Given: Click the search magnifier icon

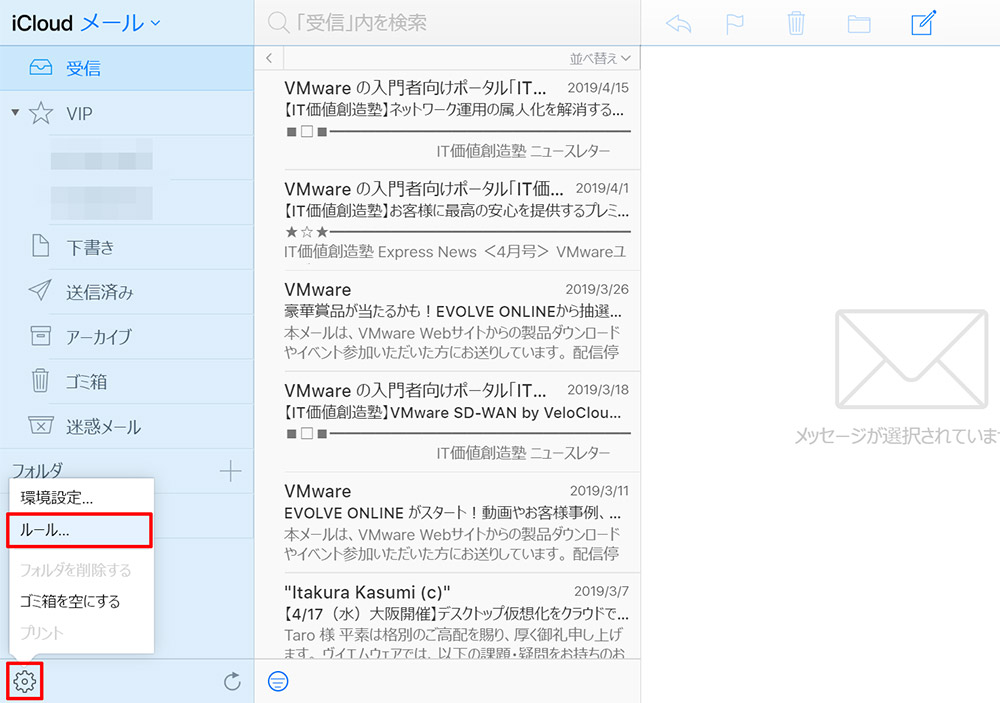Looking at the screenshot, I should coord(278,23).
